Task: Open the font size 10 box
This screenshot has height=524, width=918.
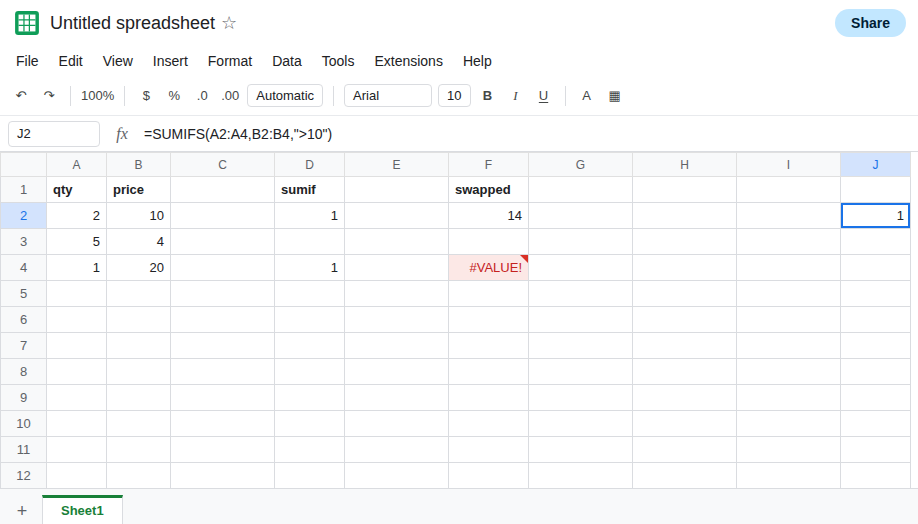Action: click(454, 95)
